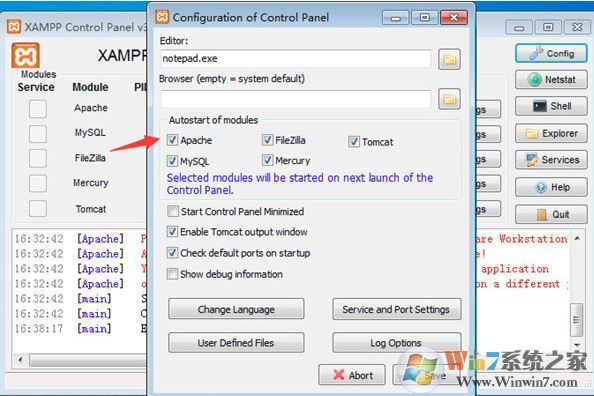594x396 pixels.
Task: Open Log Options
Action: tap(397, 343)
